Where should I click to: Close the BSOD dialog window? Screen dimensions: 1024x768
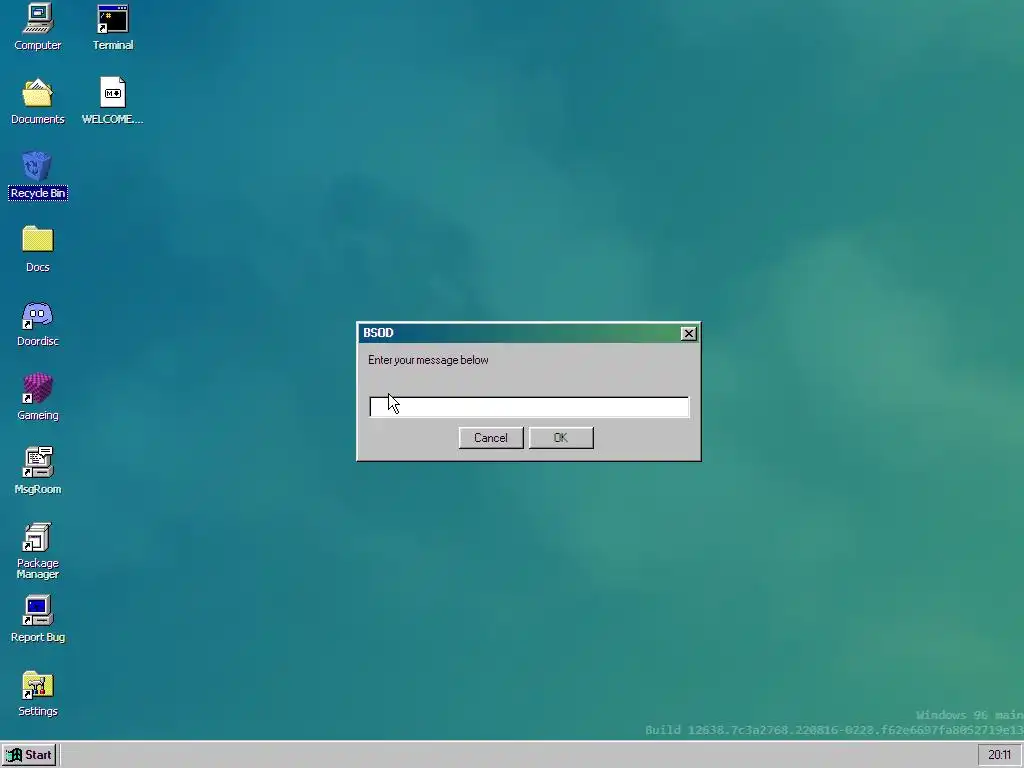tap(688, 333)
